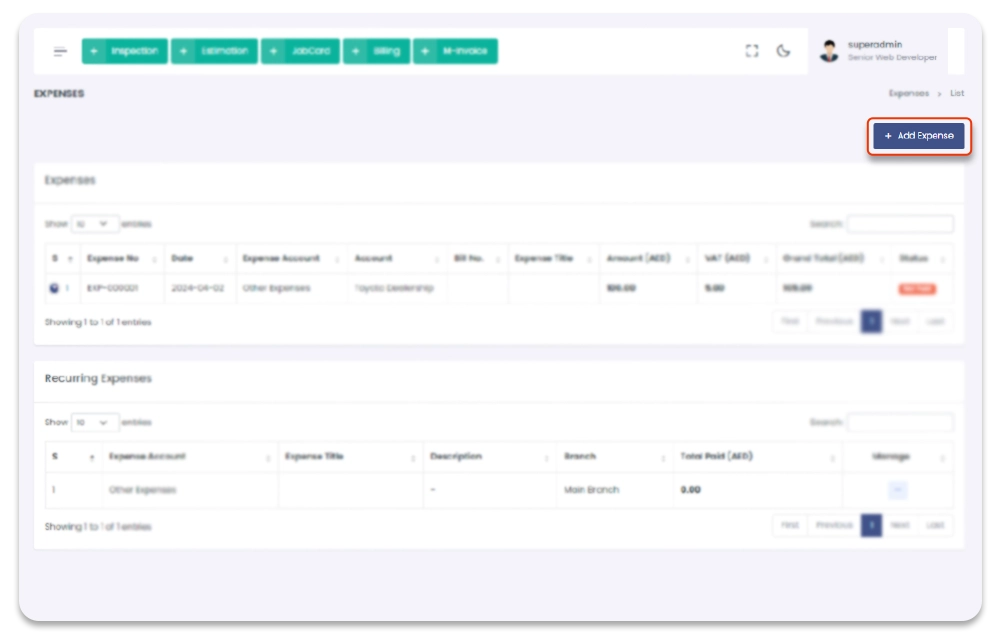Expand row details icon for EXP-000001
Viewport: 1000px width, 633px height.
tap(53, 288)
